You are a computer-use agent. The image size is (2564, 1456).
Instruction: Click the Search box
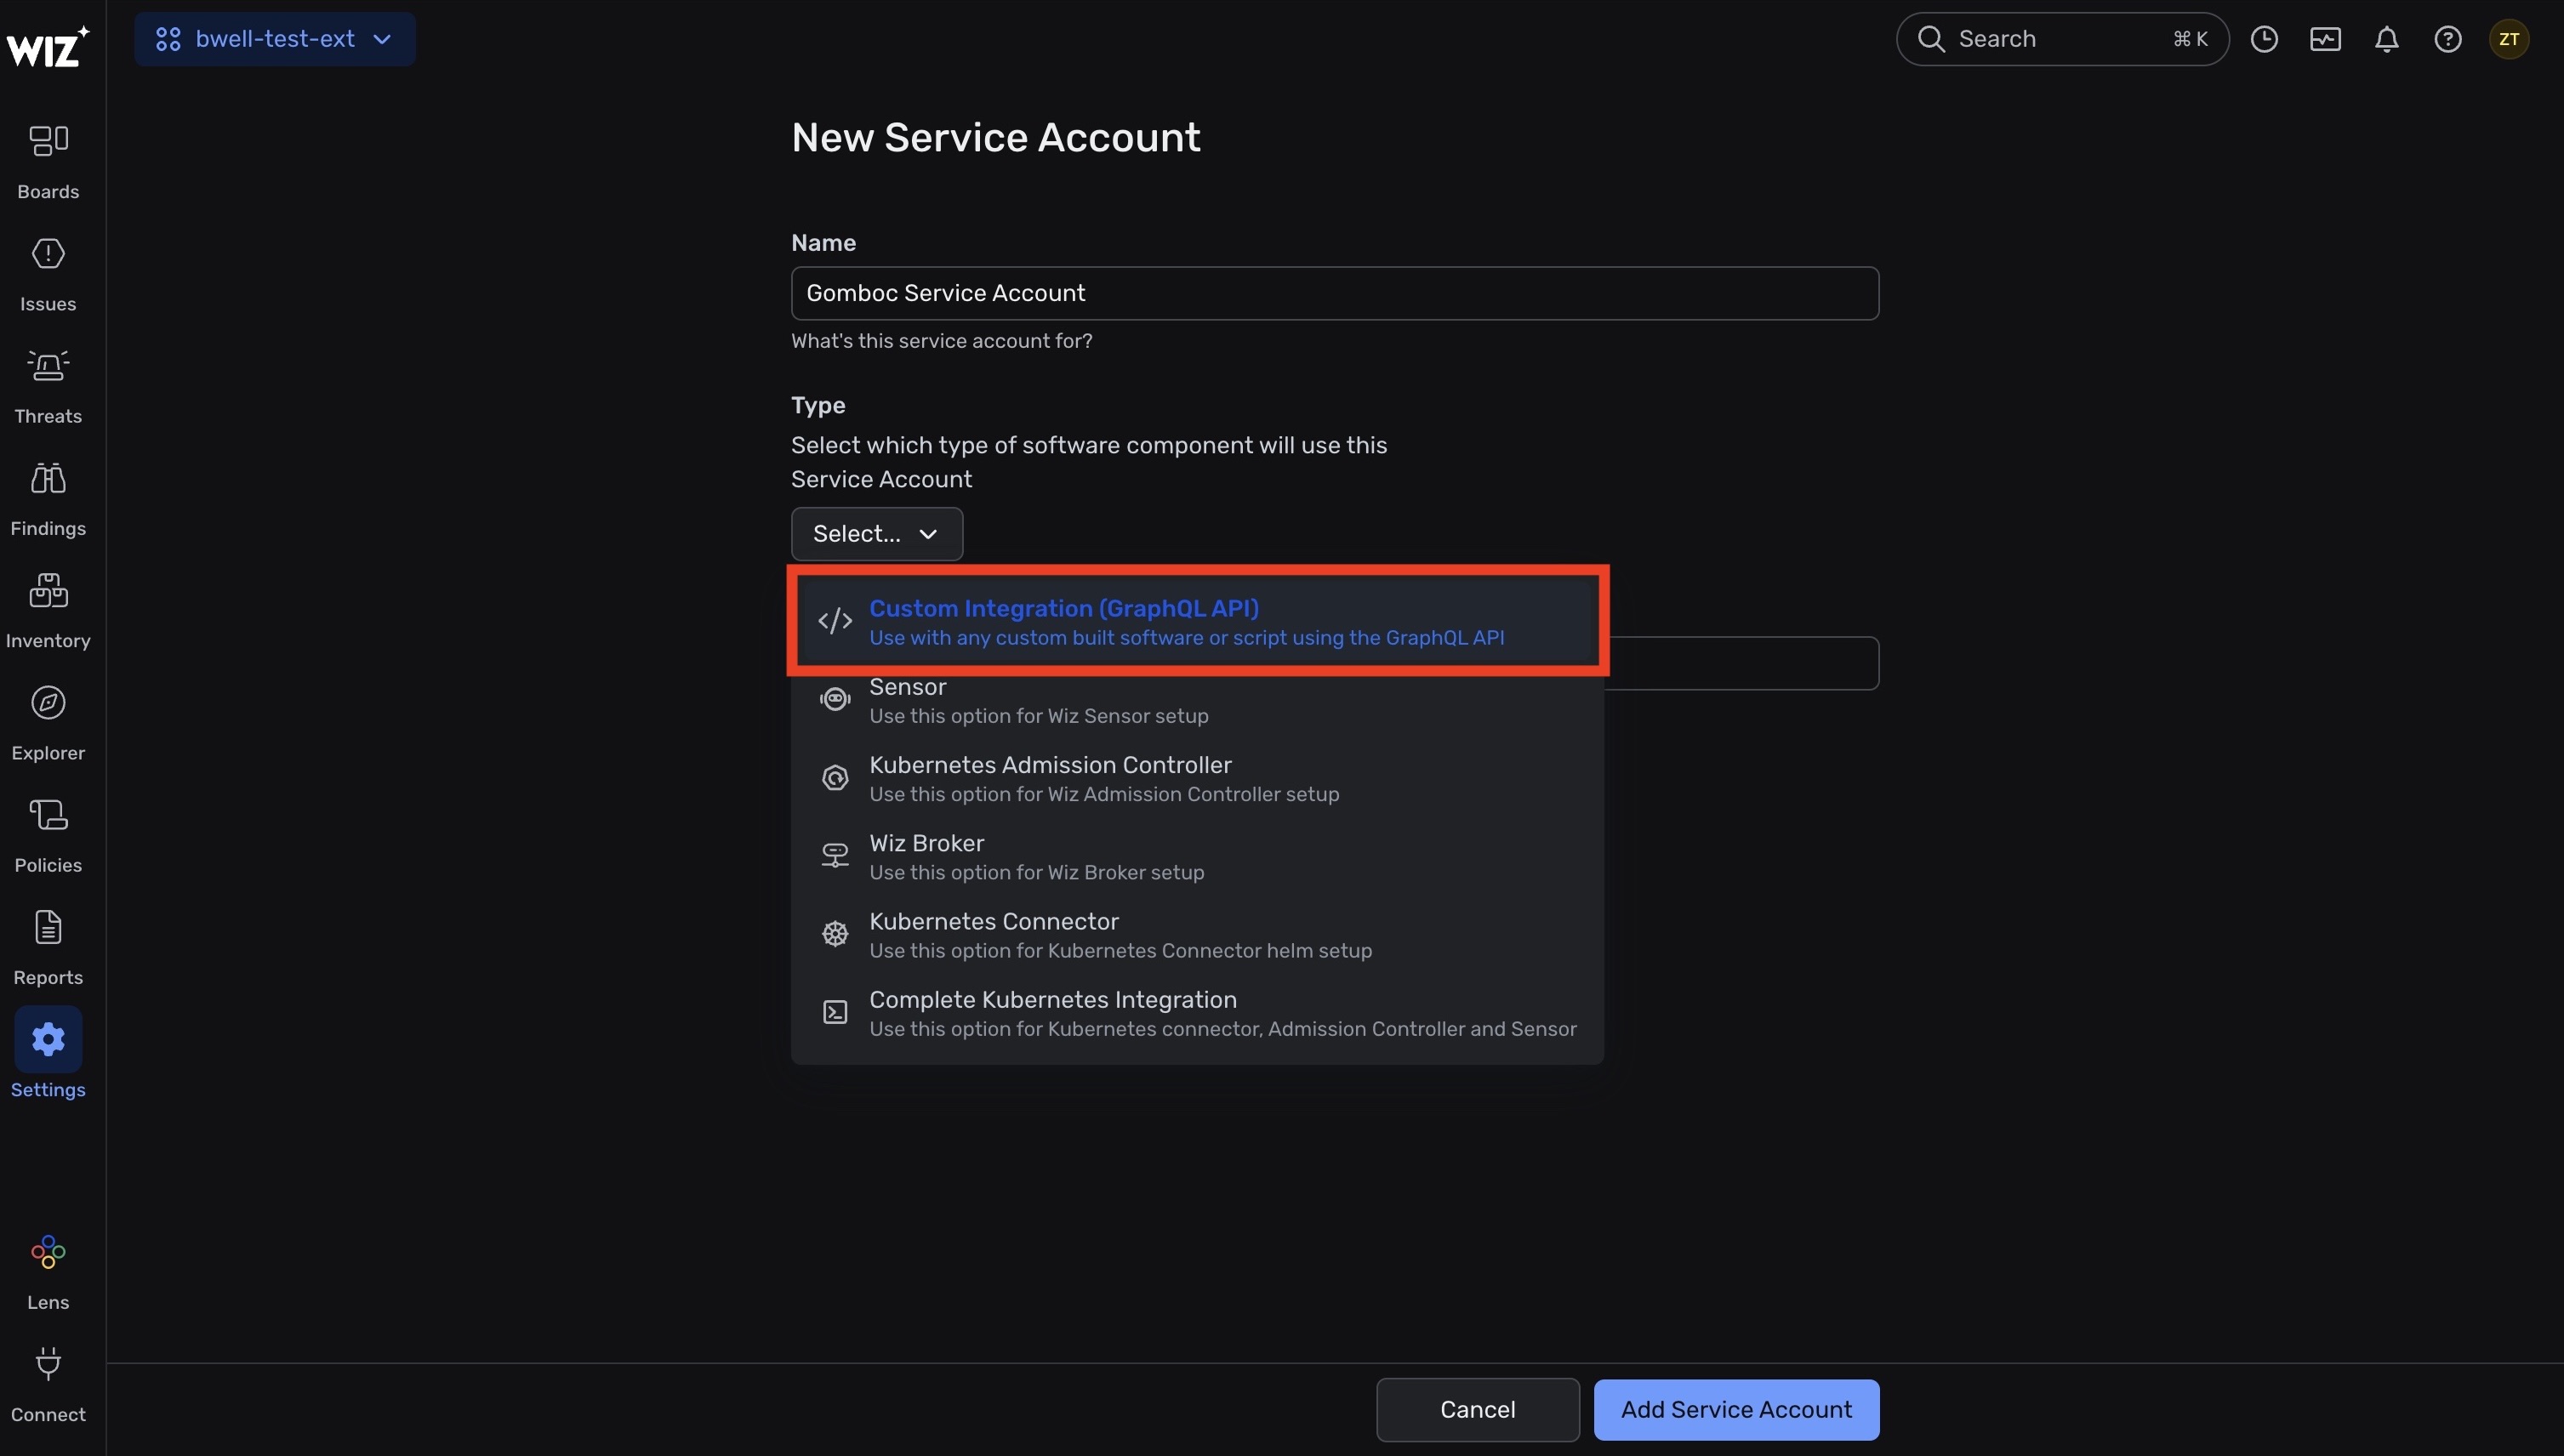pos(2062,39)
